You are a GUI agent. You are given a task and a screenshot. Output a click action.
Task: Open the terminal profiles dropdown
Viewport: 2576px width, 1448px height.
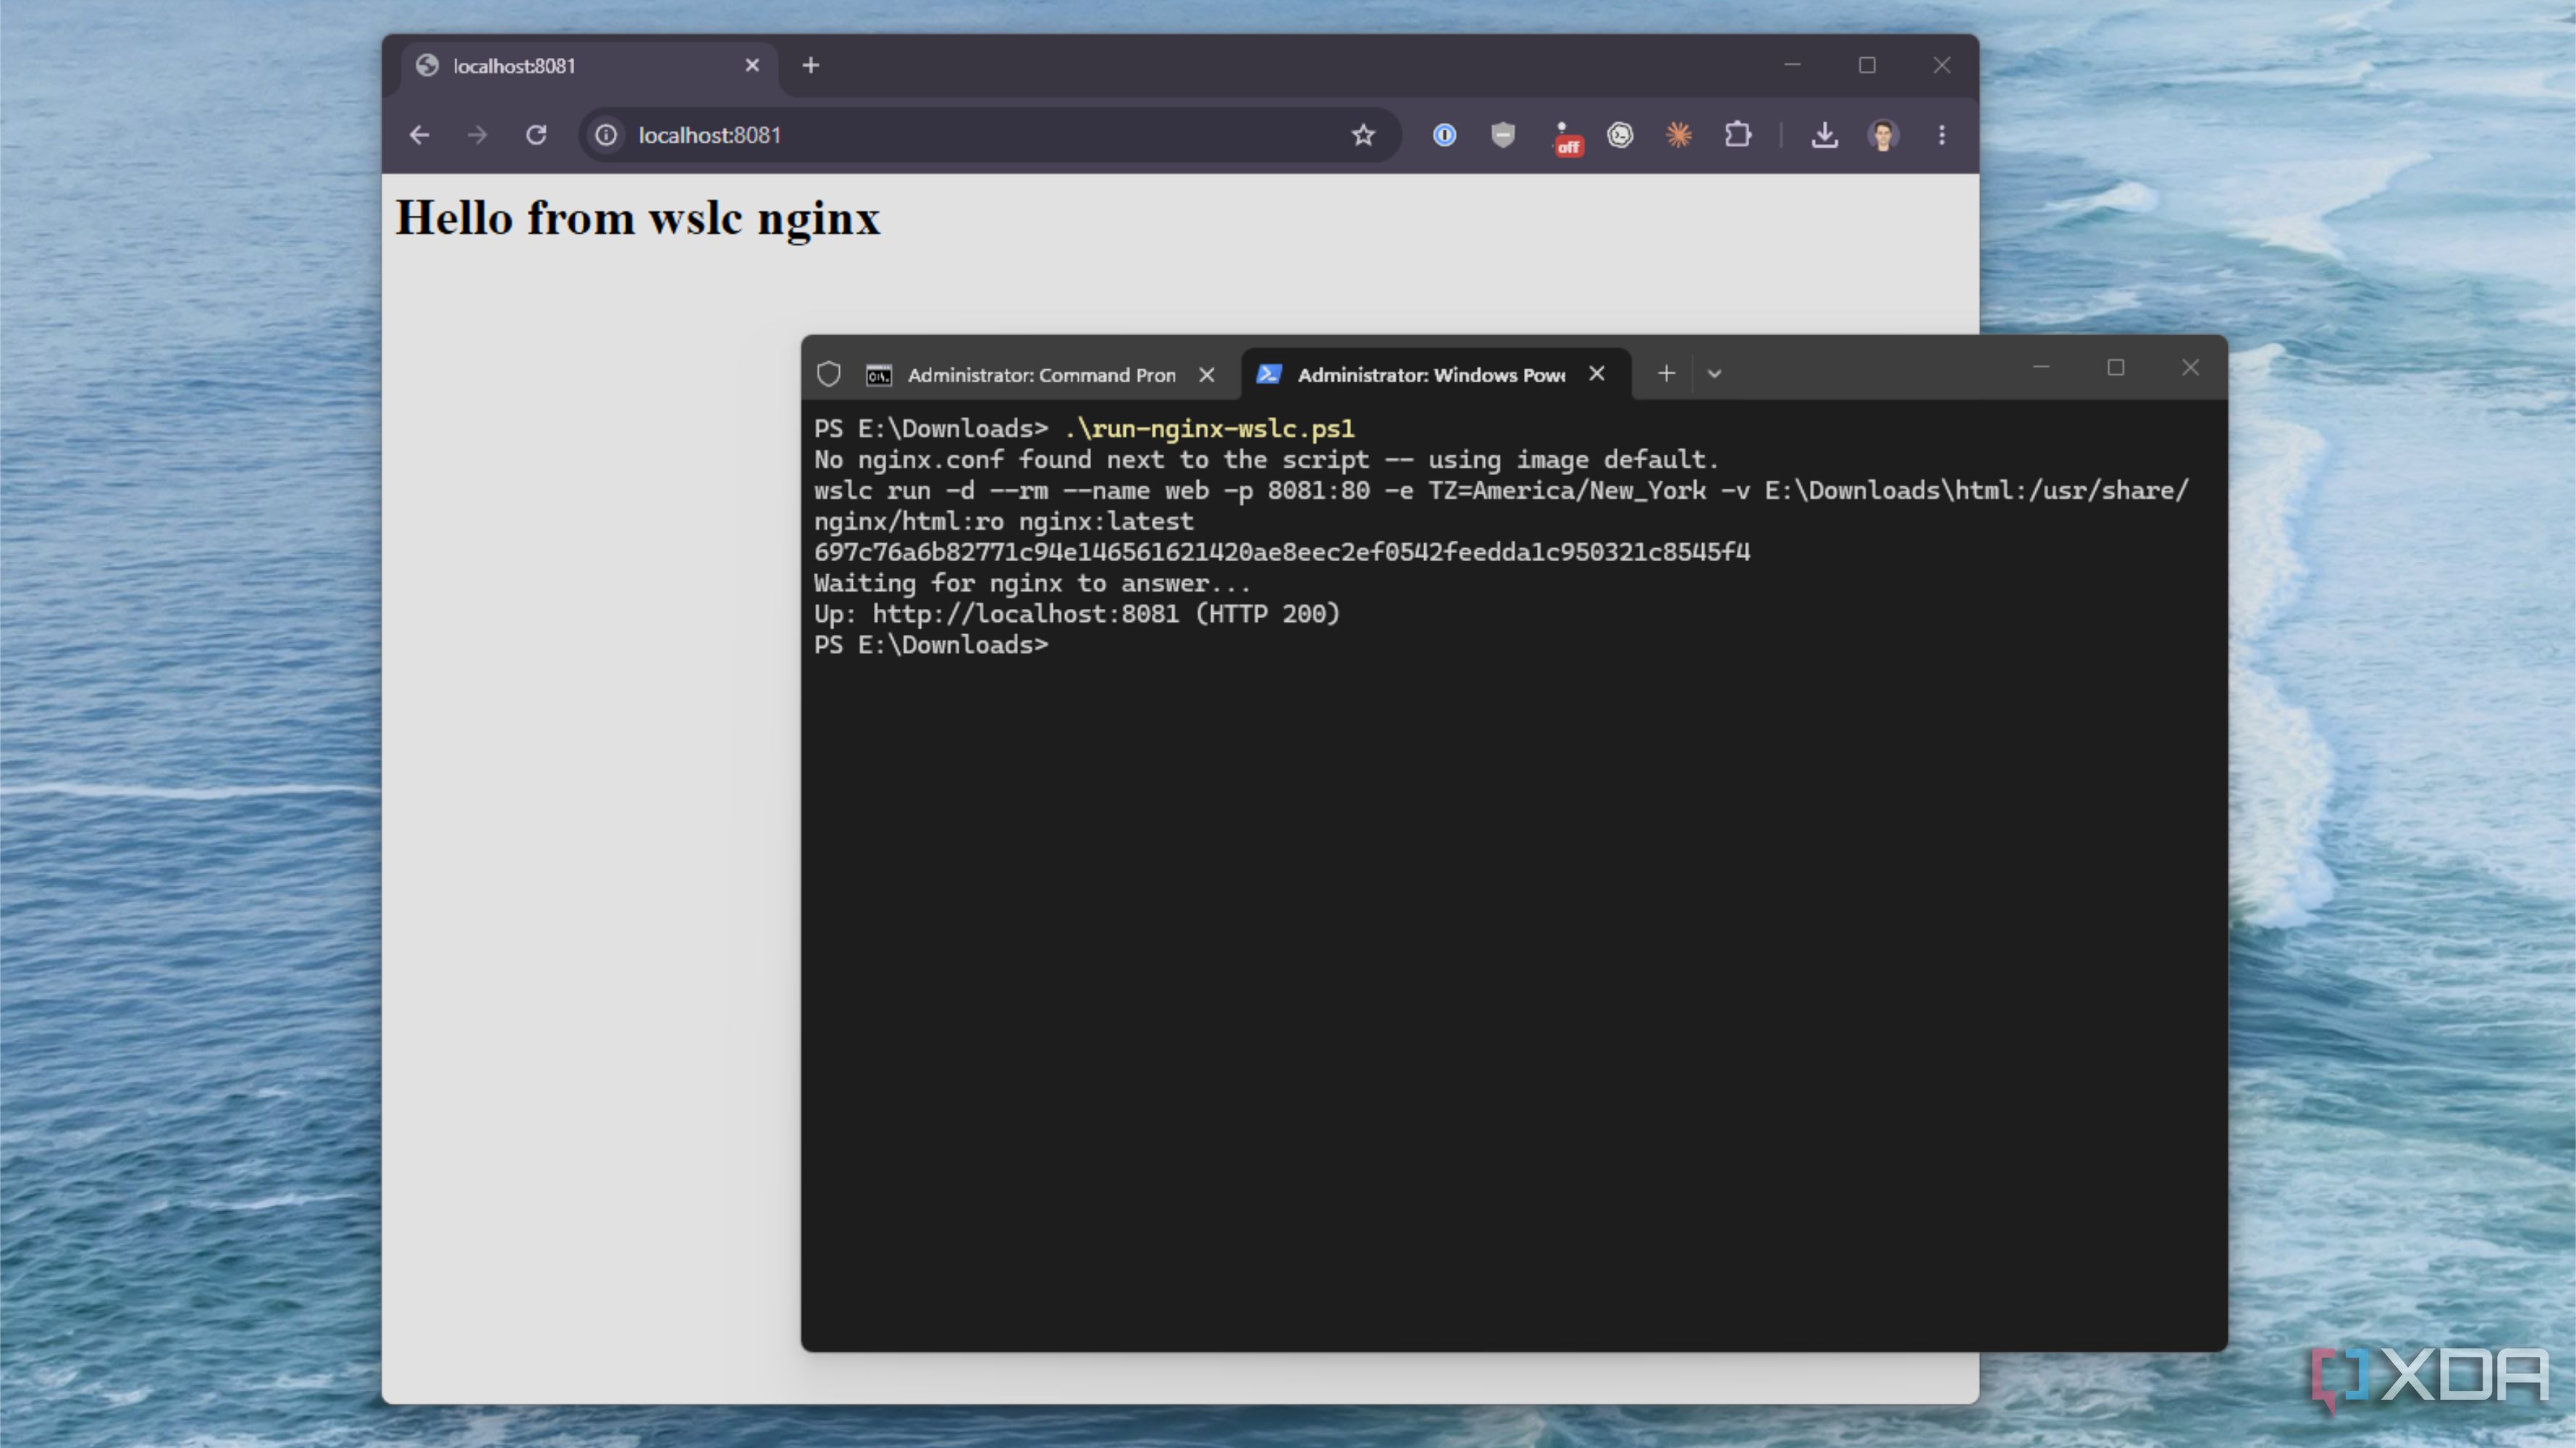click(1714, 374)
